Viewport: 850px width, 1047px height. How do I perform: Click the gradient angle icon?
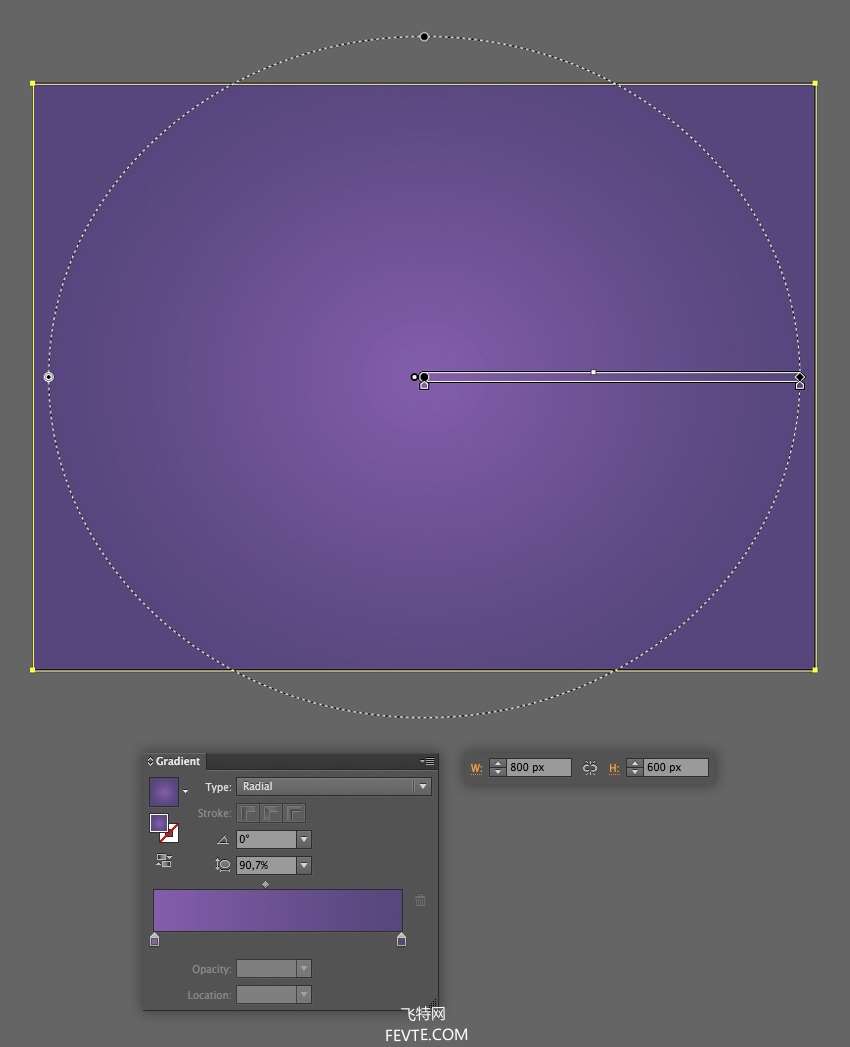coord(223,840)
